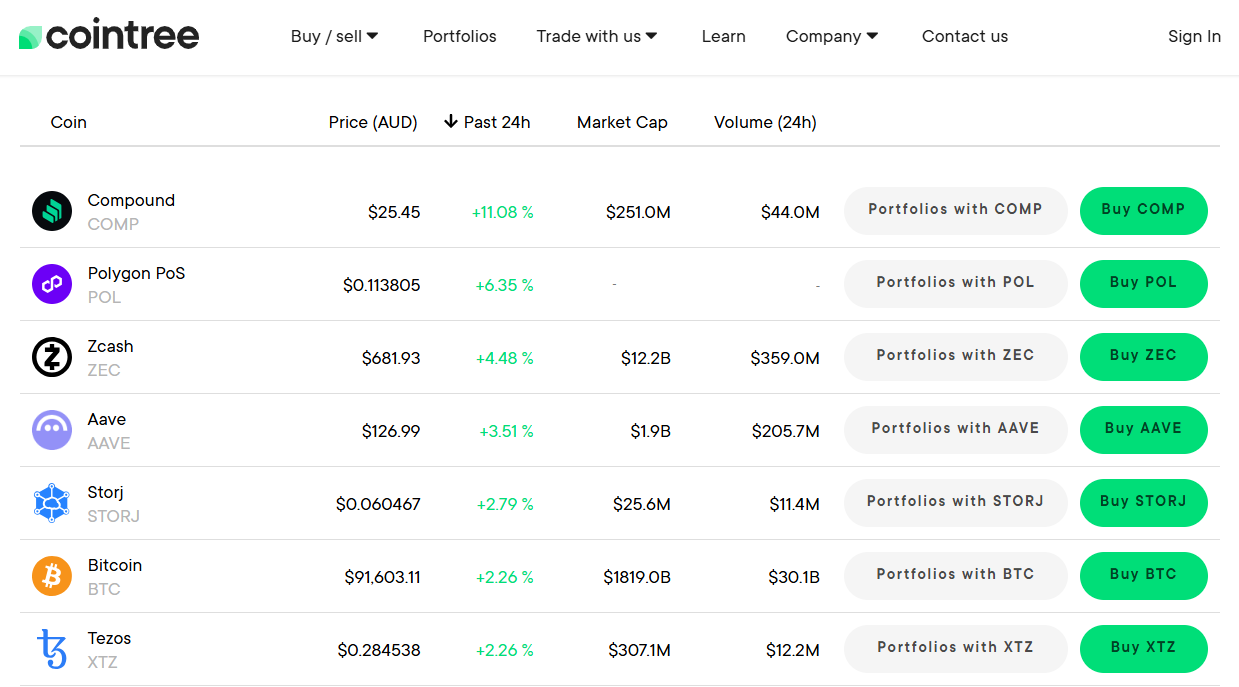Select the Storj coin name
Image resolution: width=1239 pixels, height=687 pixels.
point(106,492)
